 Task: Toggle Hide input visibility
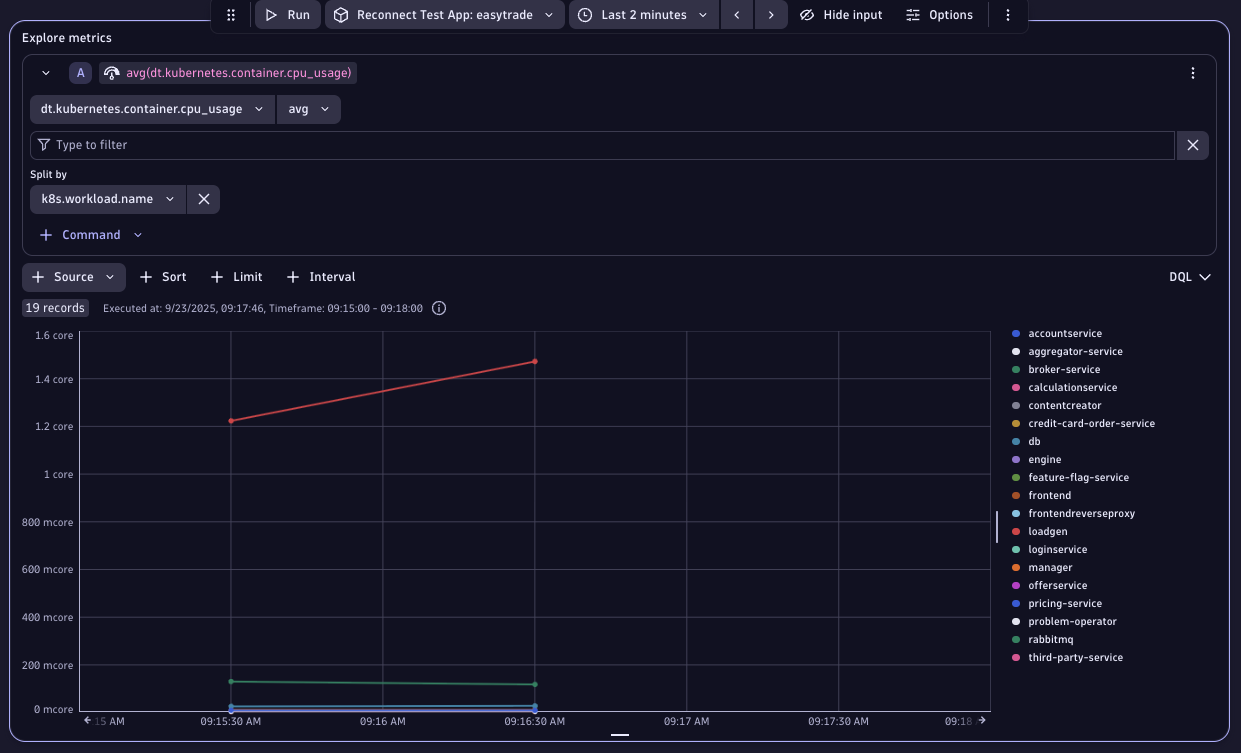click(x=841, y=15)
